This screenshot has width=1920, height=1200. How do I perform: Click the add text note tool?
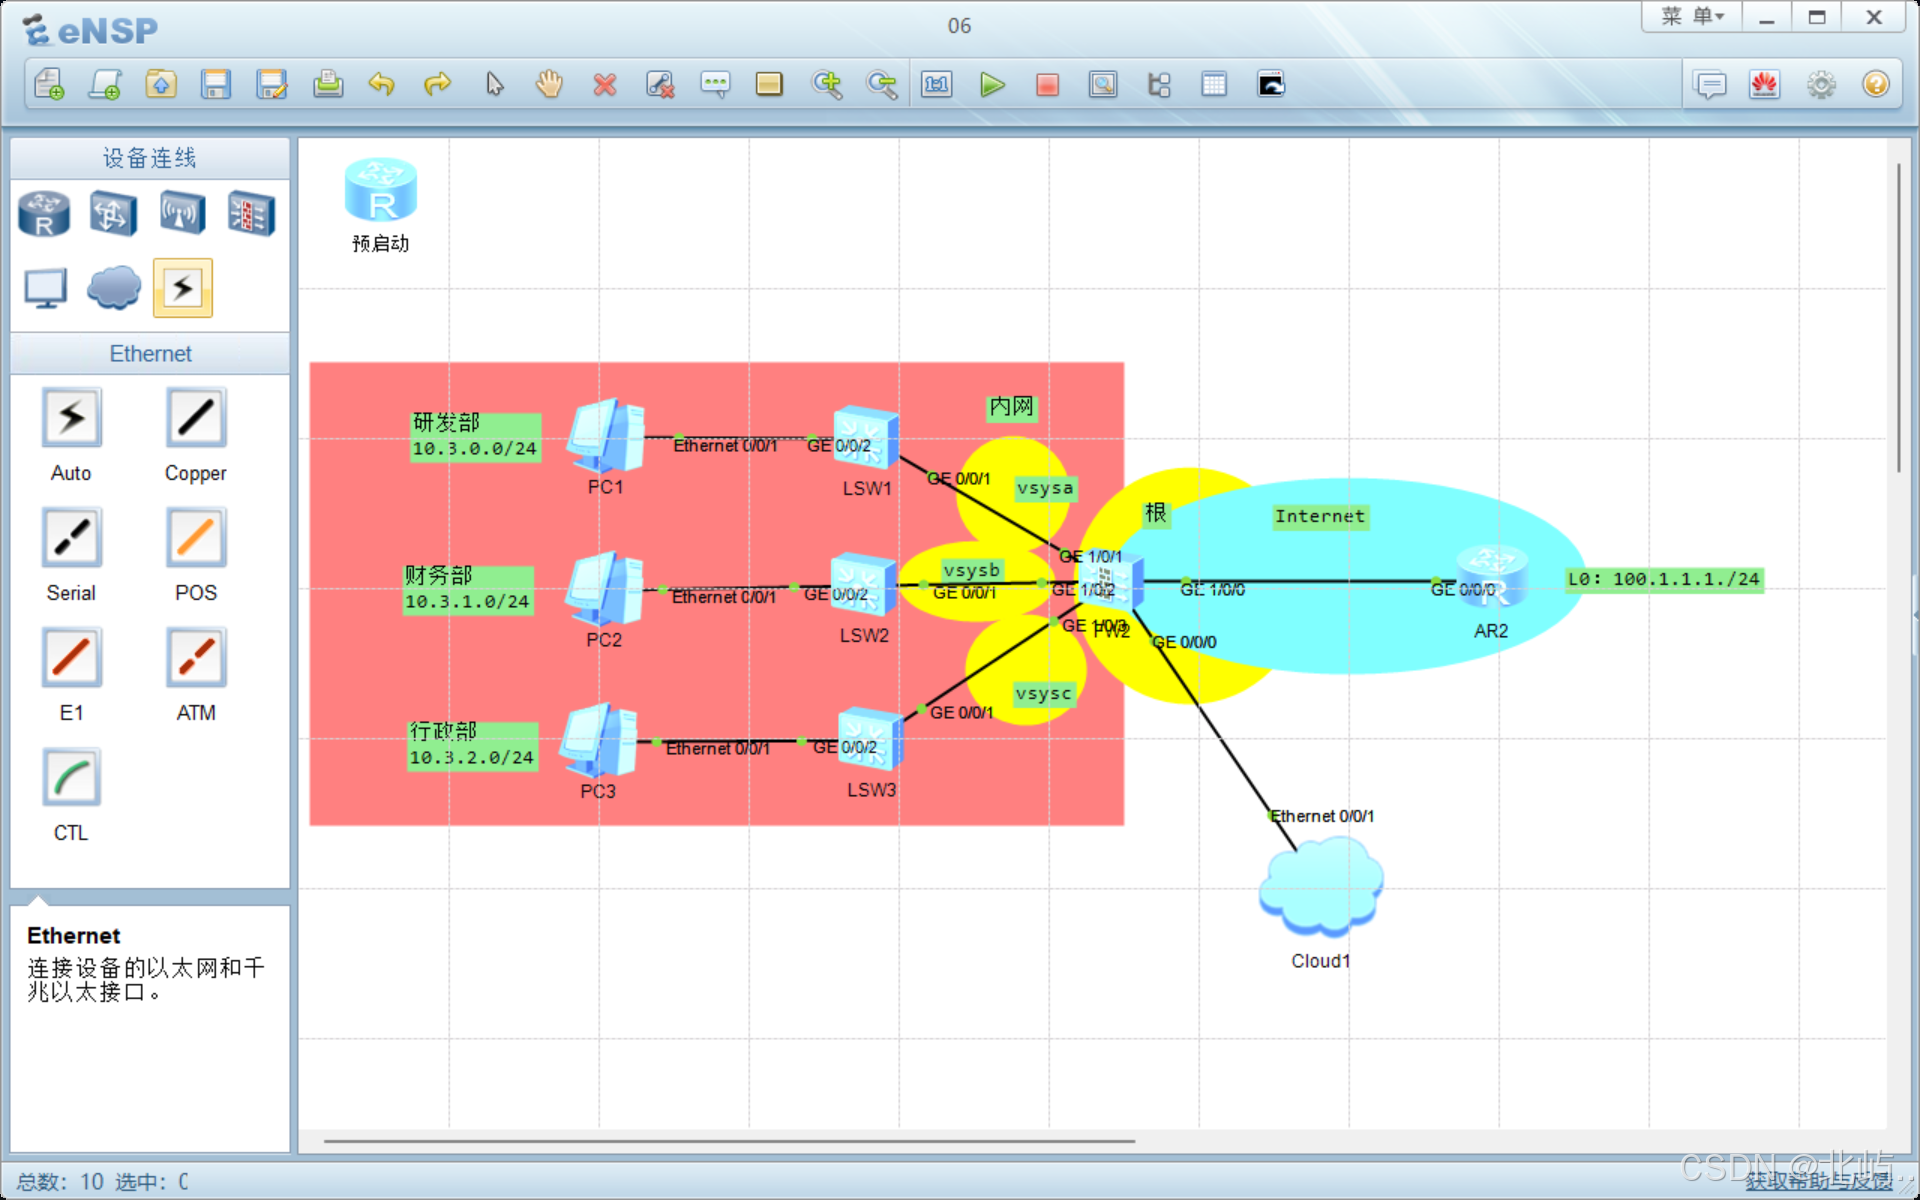[x=715, y=85]
